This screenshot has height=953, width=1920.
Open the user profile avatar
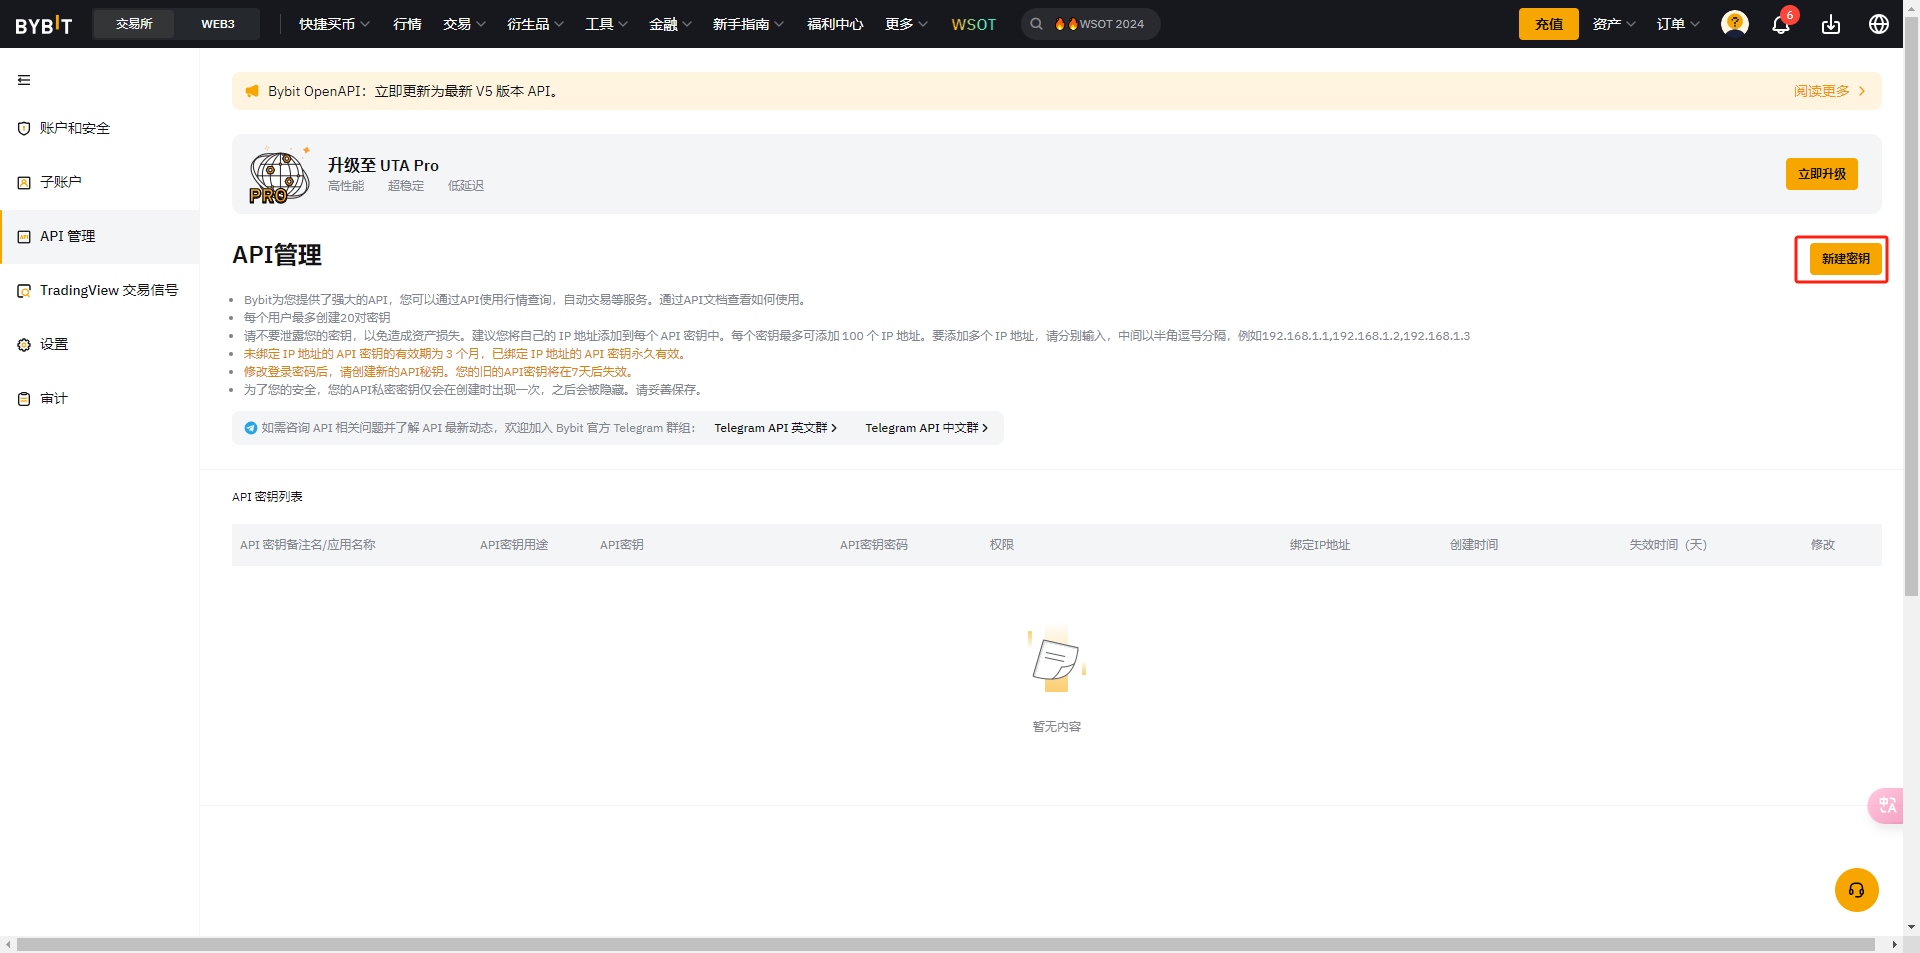[1735, 23]
